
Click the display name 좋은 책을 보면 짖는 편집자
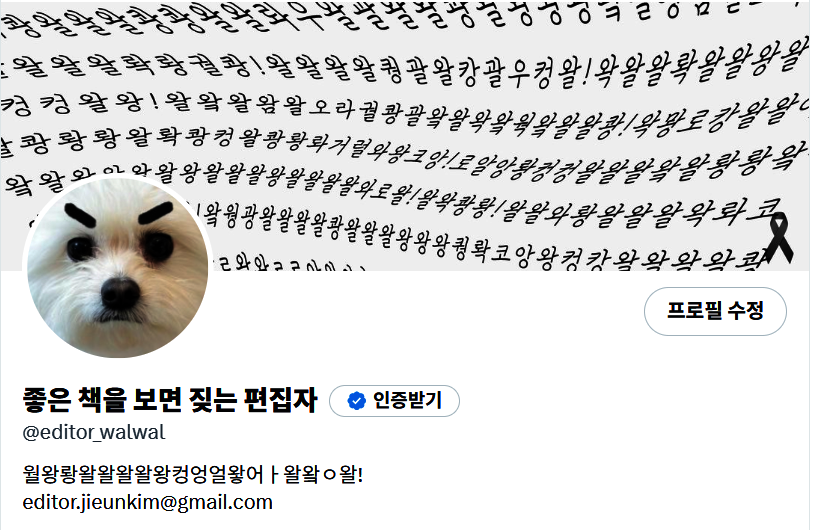(x=170, y=400)
